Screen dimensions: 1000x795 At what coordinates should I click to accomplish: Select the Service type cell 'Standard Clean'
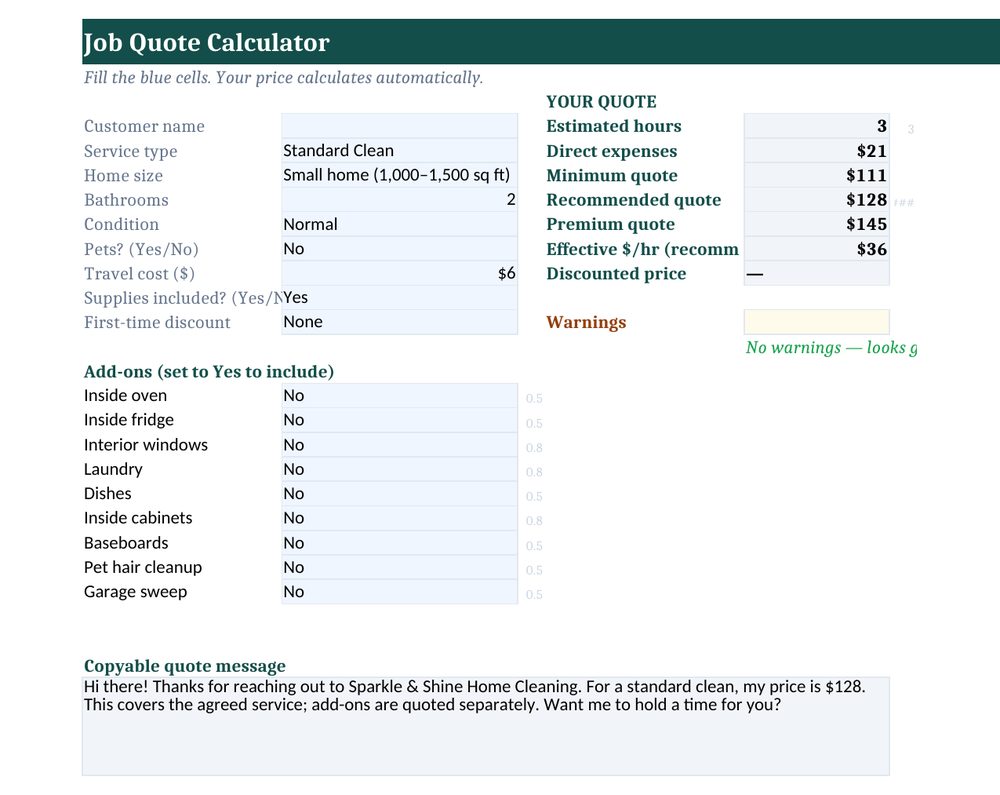(399, 151)
